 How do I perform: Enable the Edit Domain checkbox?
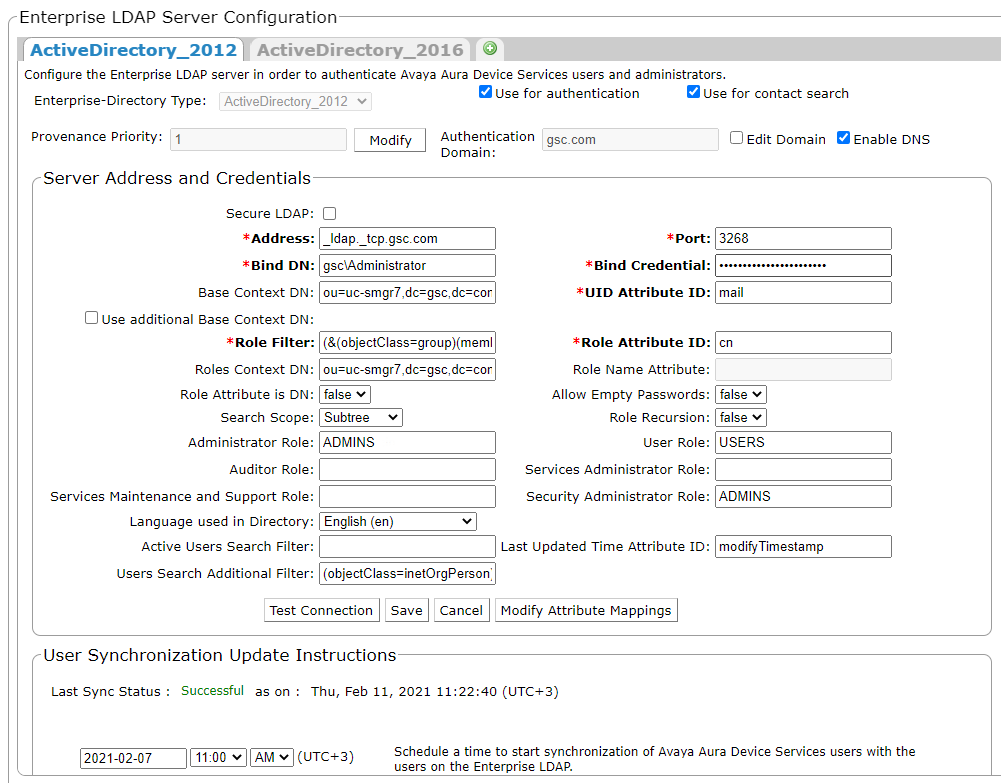pos(737,138)
